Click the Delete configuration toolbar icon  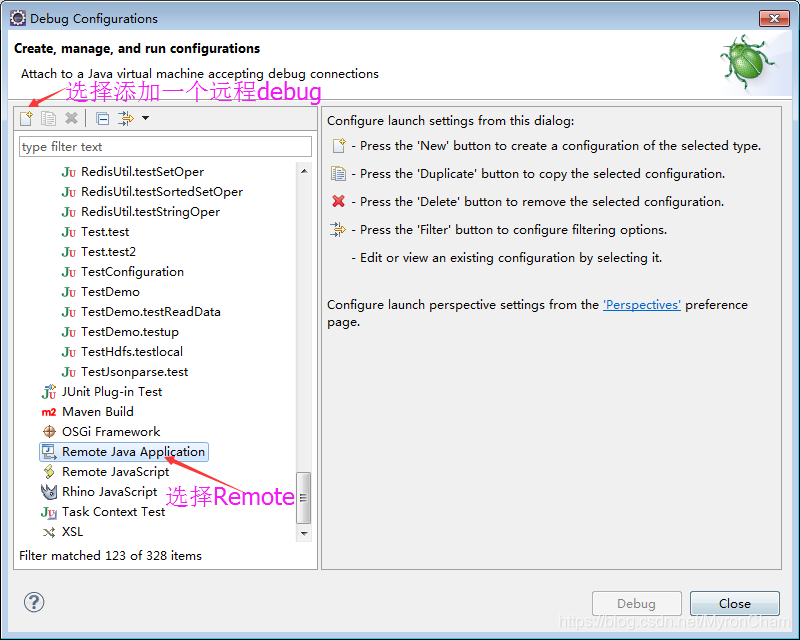[71, 118]
